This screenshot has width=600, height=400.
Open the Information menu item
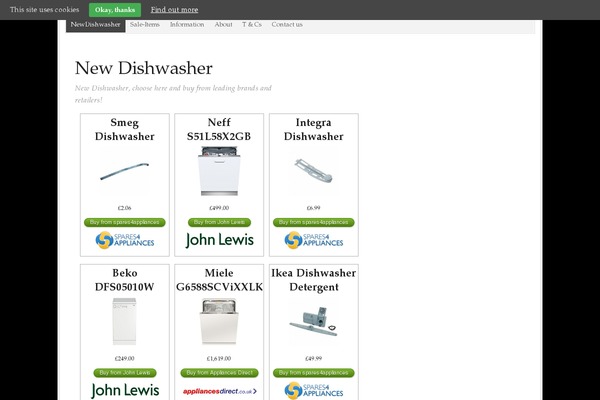tap(187, 24)
